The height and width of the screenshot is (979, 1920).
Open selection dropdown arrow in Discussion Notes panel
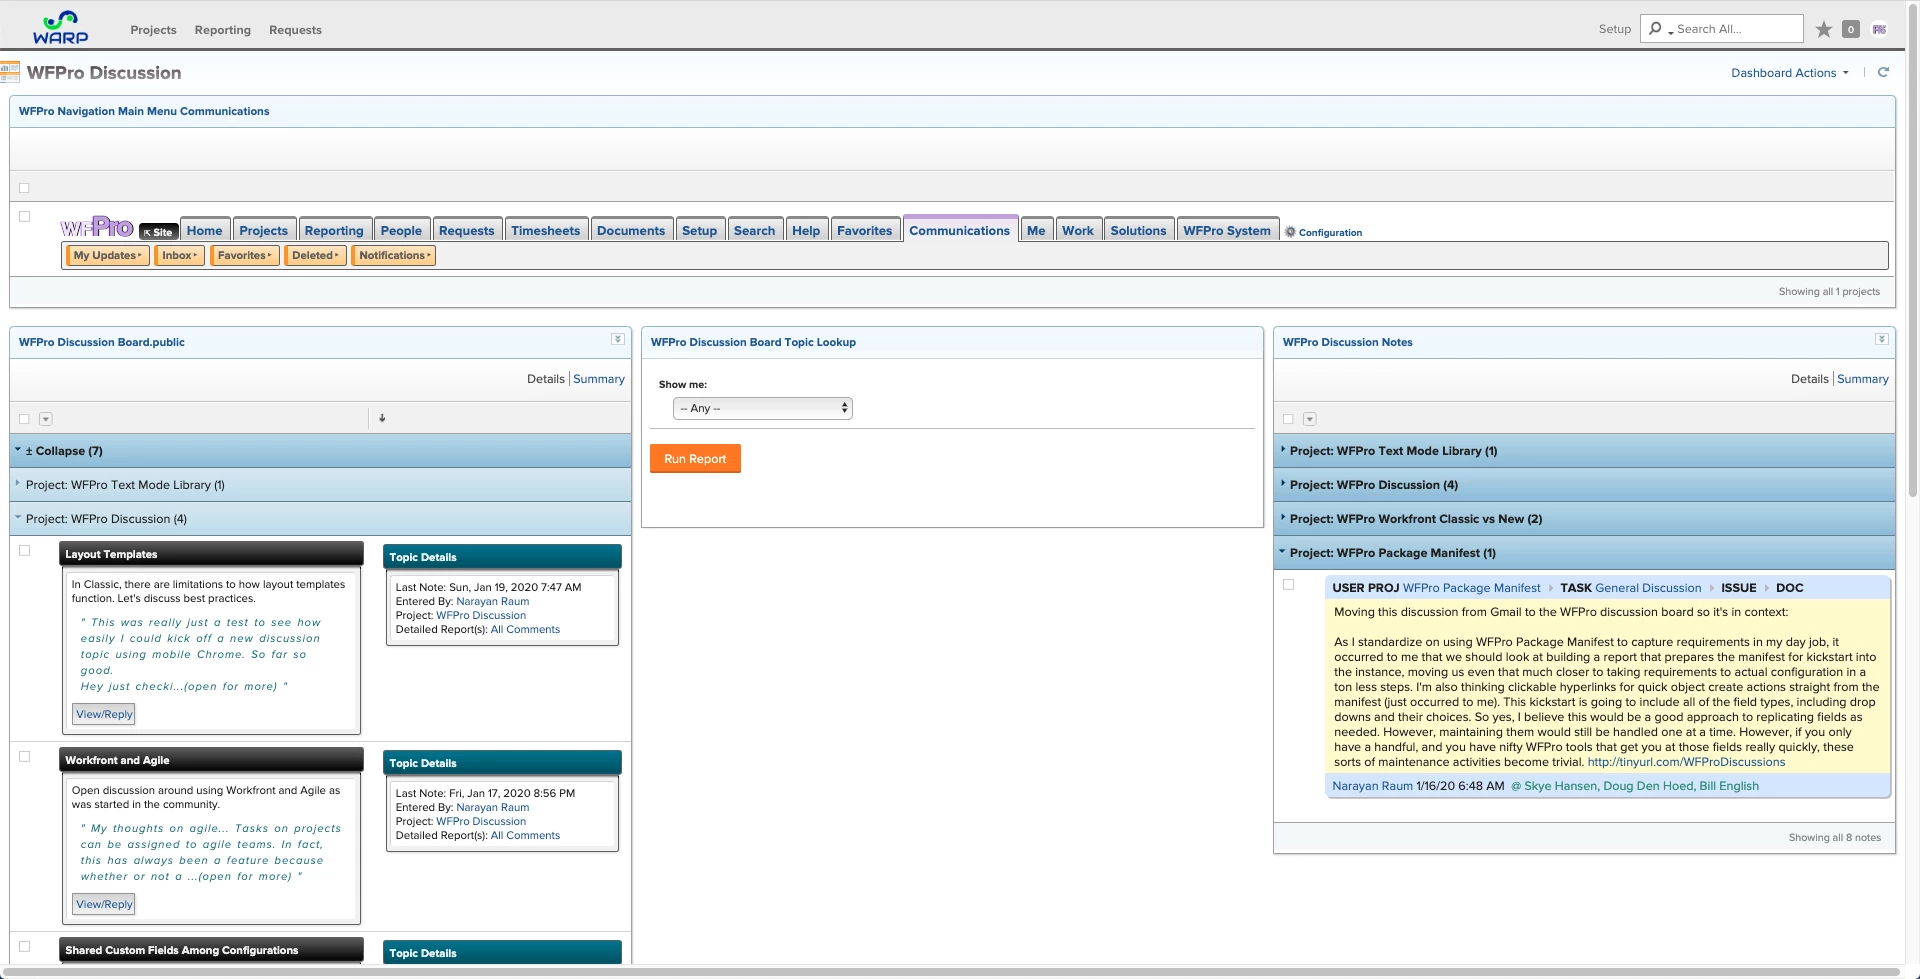1310,419
